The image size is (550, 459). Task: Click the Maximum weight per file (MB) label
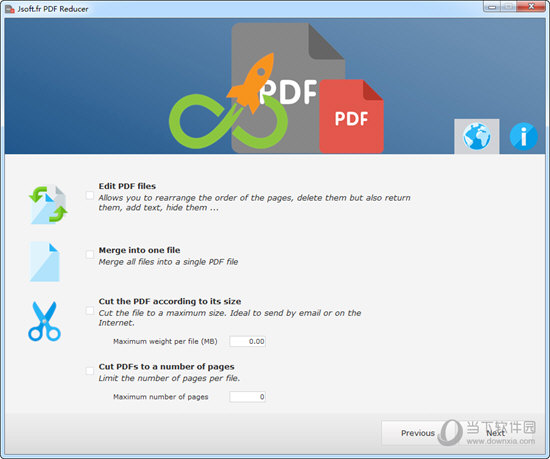point(165,342)
